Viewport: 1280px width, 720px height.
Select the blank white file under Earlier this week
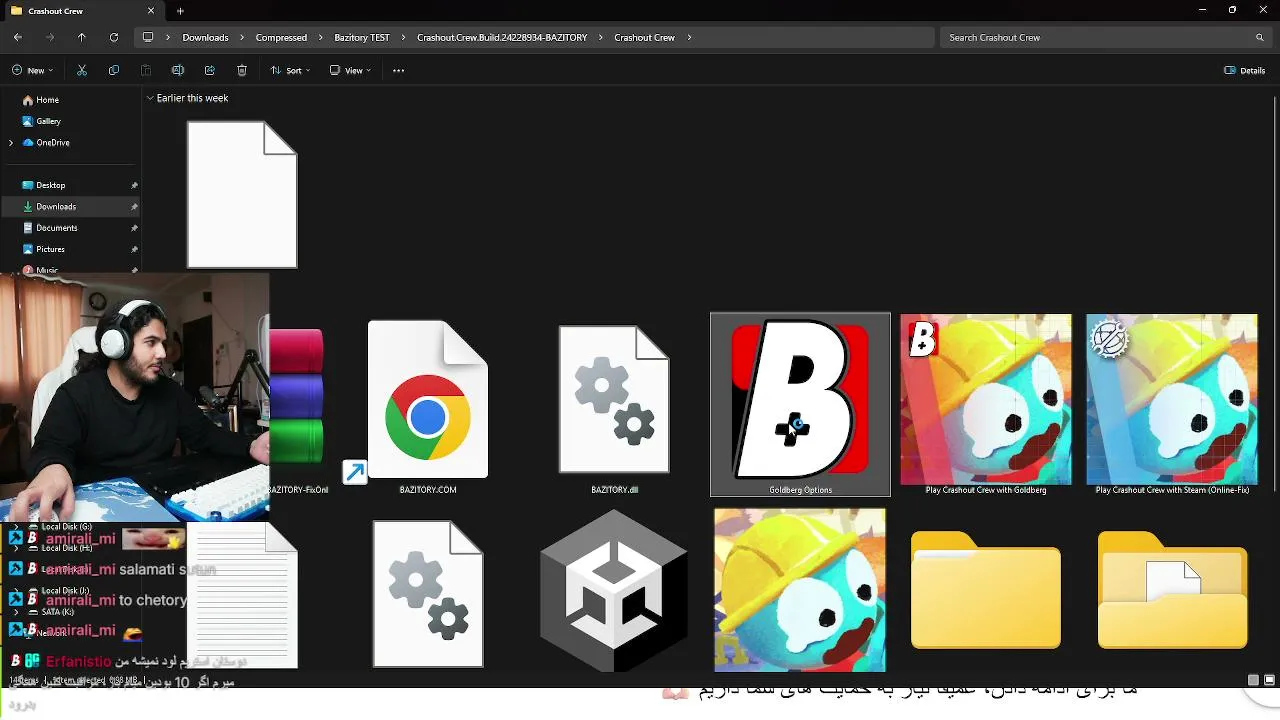[x=242, y=195]
